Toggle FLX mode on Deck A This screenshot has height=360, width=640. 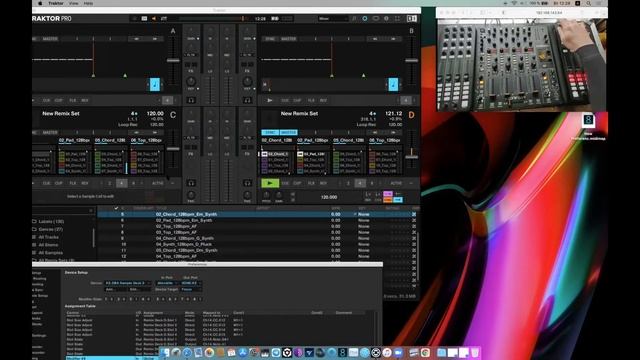pyautogui.click(x=73, y=100)
